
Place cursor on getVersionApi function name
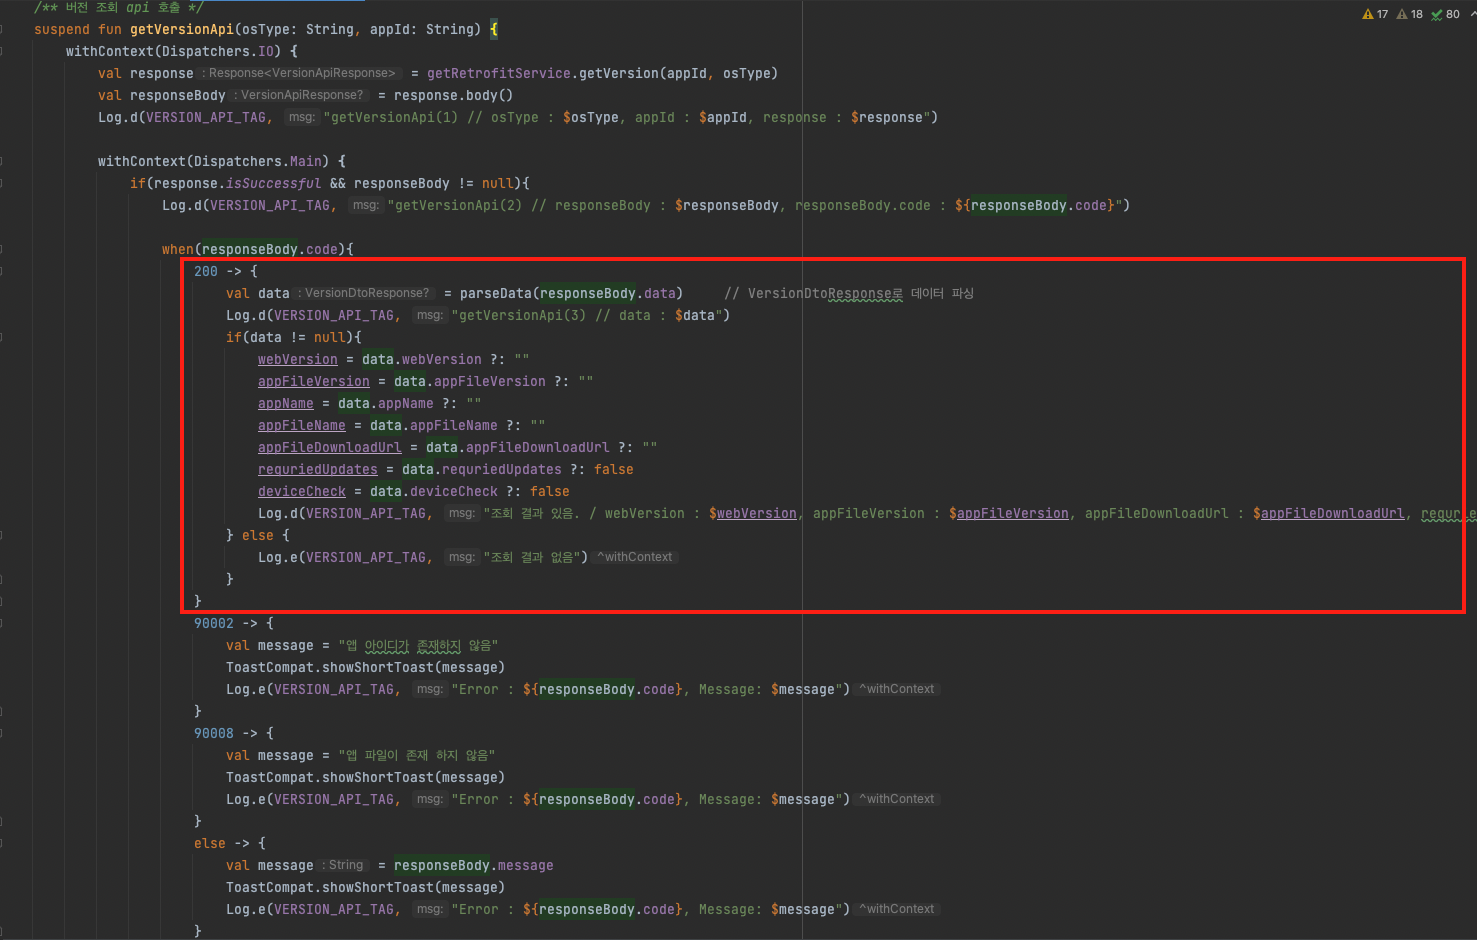click(181, 29)
